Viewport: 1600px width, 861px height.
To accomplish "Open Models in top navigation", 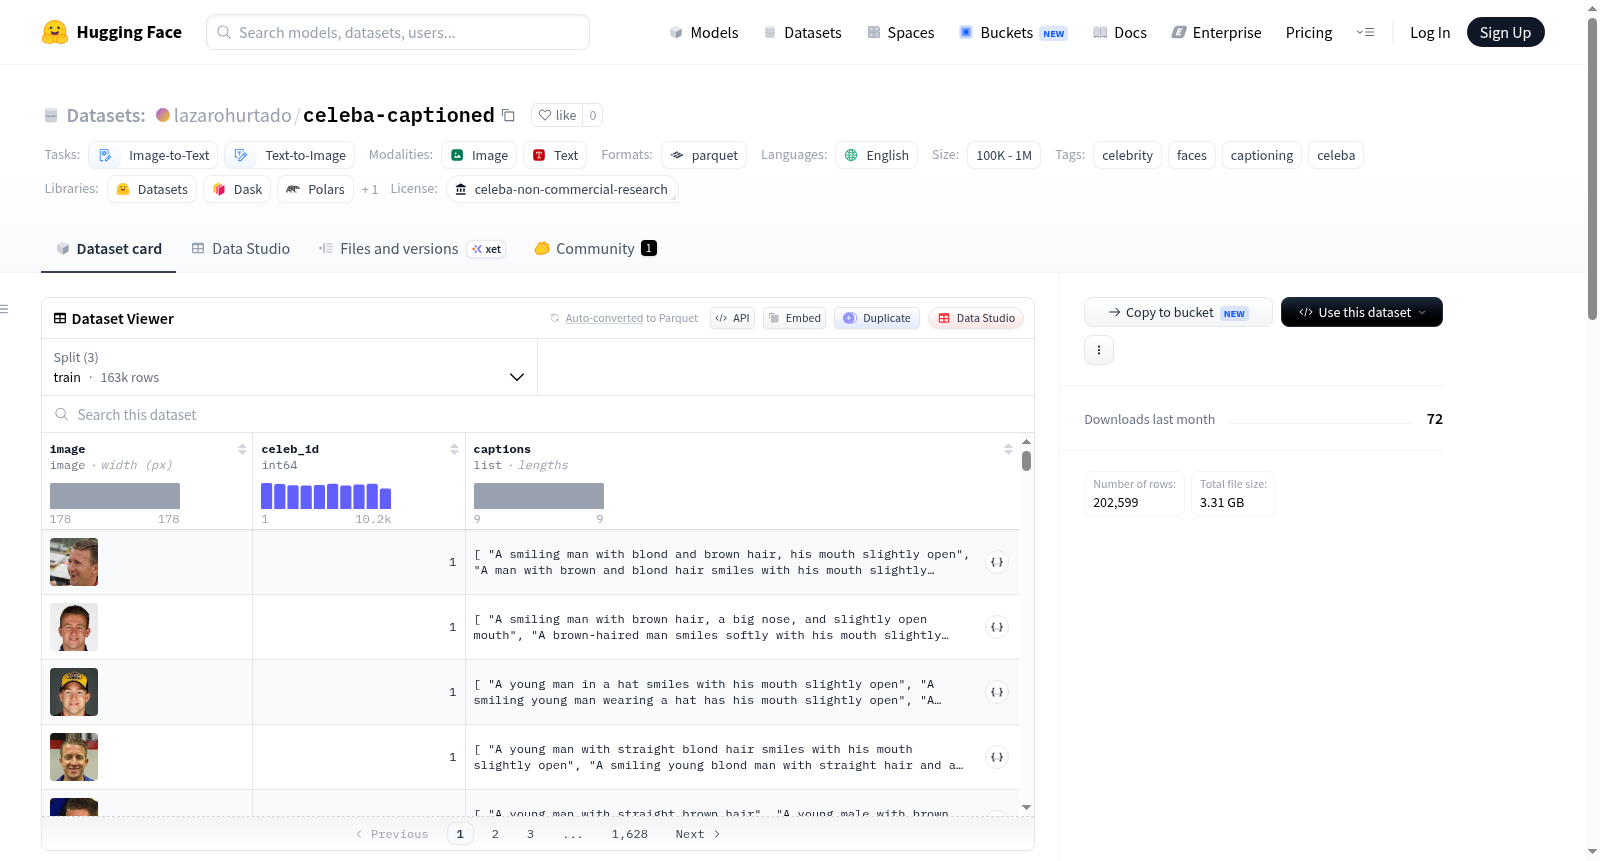I will (x=704, y=32).
